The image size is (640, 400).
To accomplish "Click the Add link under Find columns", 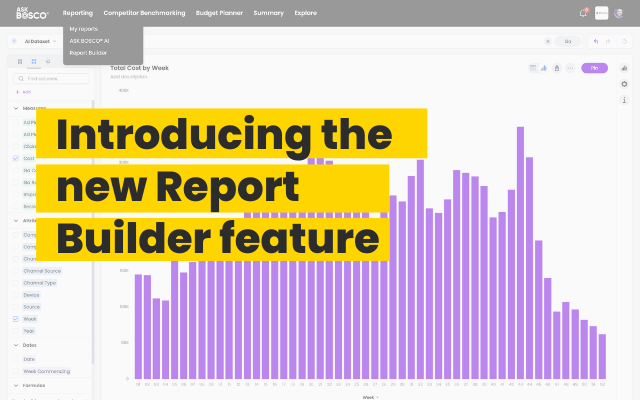I will click(x=24, y=92).
